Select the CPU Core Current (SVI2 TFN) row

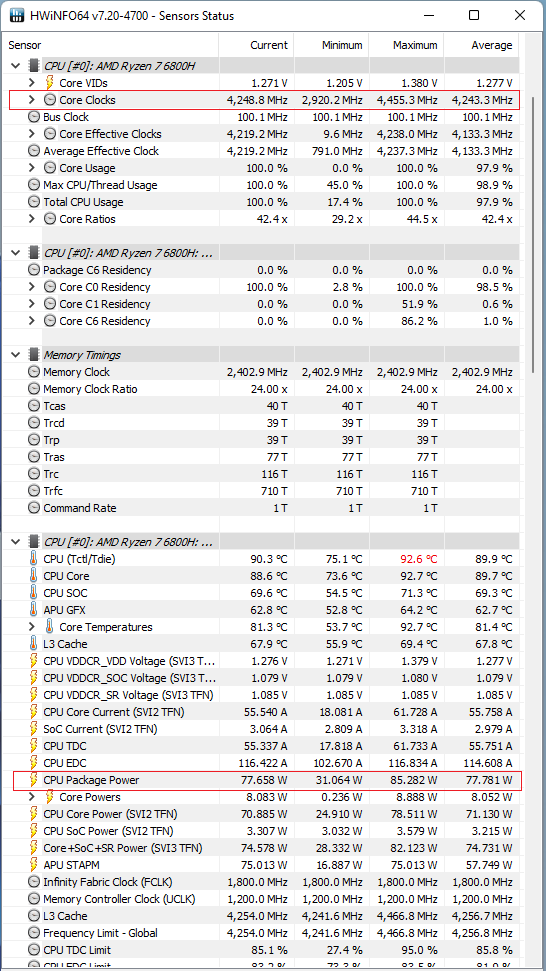coord(262,712)
